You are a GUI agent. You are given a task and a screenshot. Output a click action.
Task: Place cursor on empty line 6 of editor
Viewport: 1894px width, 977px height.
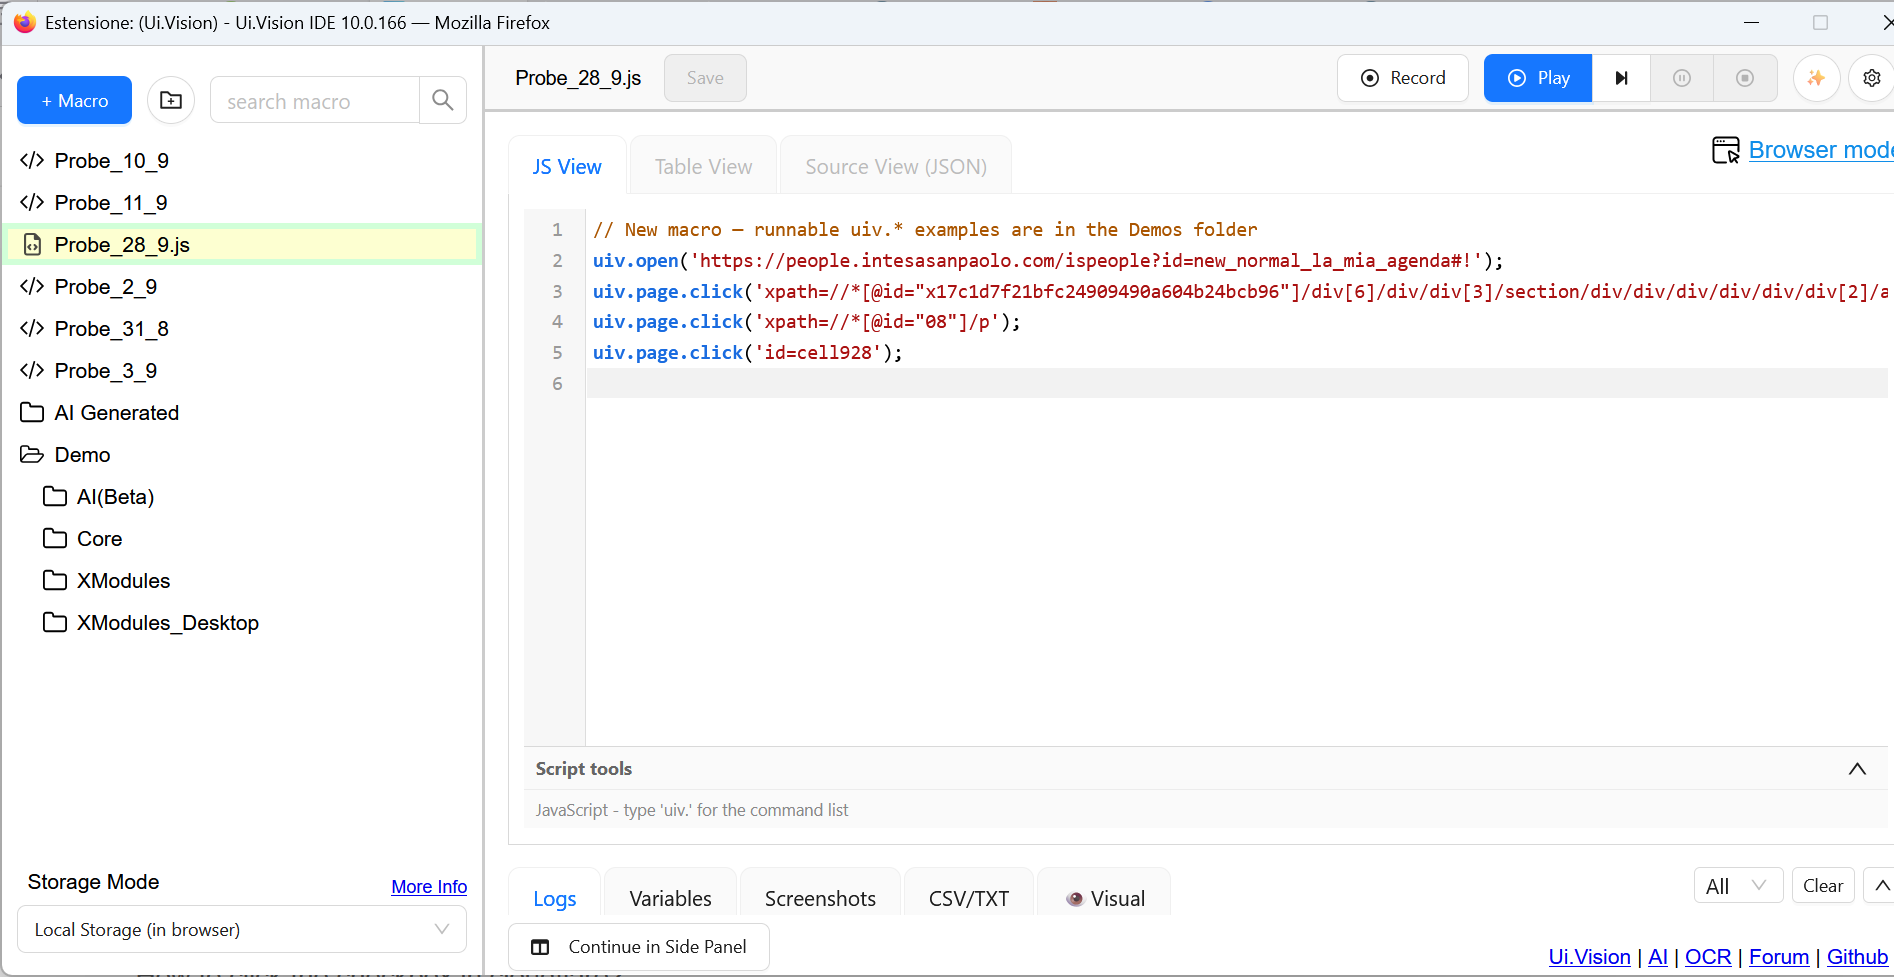(1237, 383)
